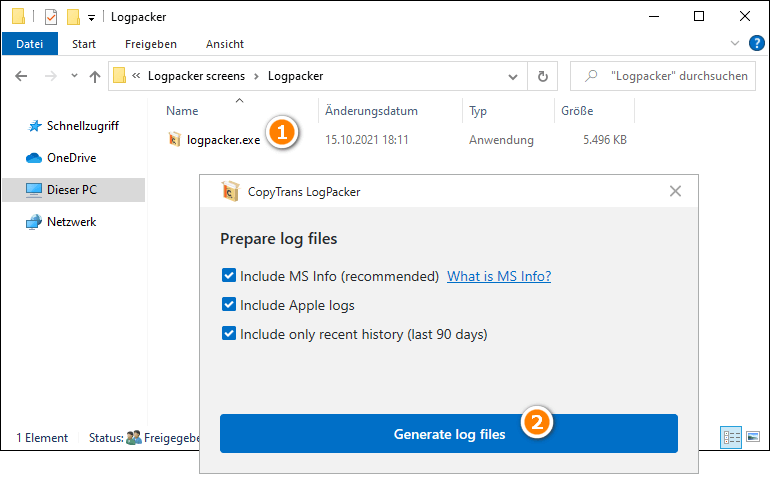Image resolution: width=770 pixels, height=495 pixels.
Task: Open the Freigeben ribbon tab
Action: click(151, 44)
